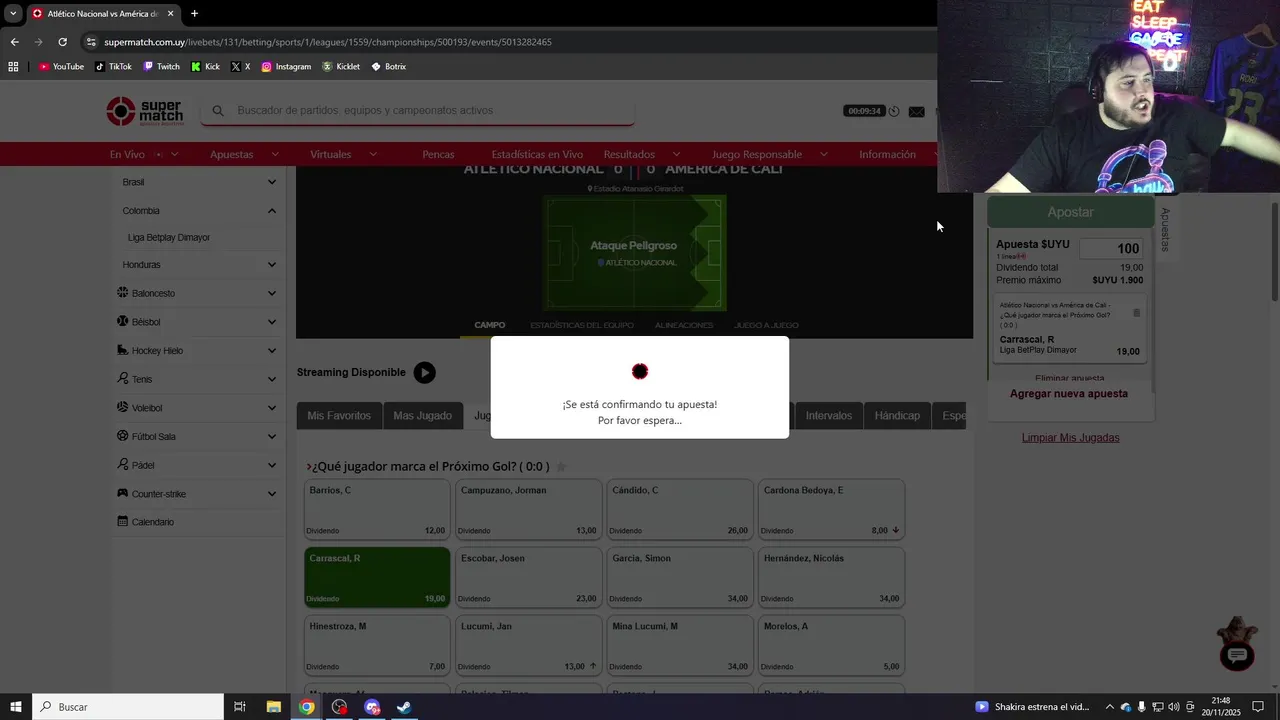Open the TikTok bookmark

coord(113,67)
